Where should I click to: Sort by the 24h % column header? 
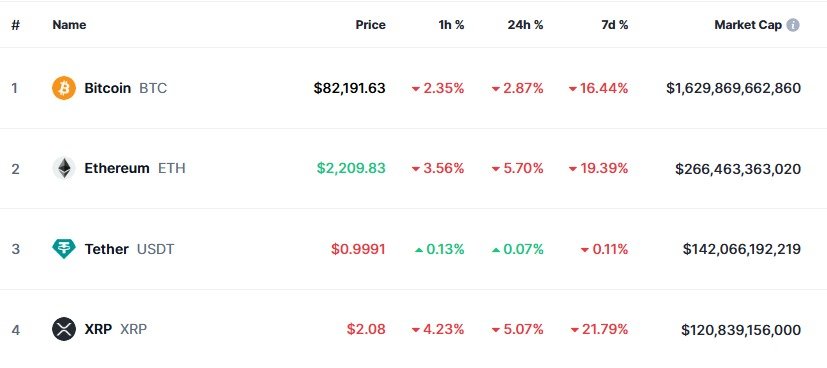(x=525, y=25)
